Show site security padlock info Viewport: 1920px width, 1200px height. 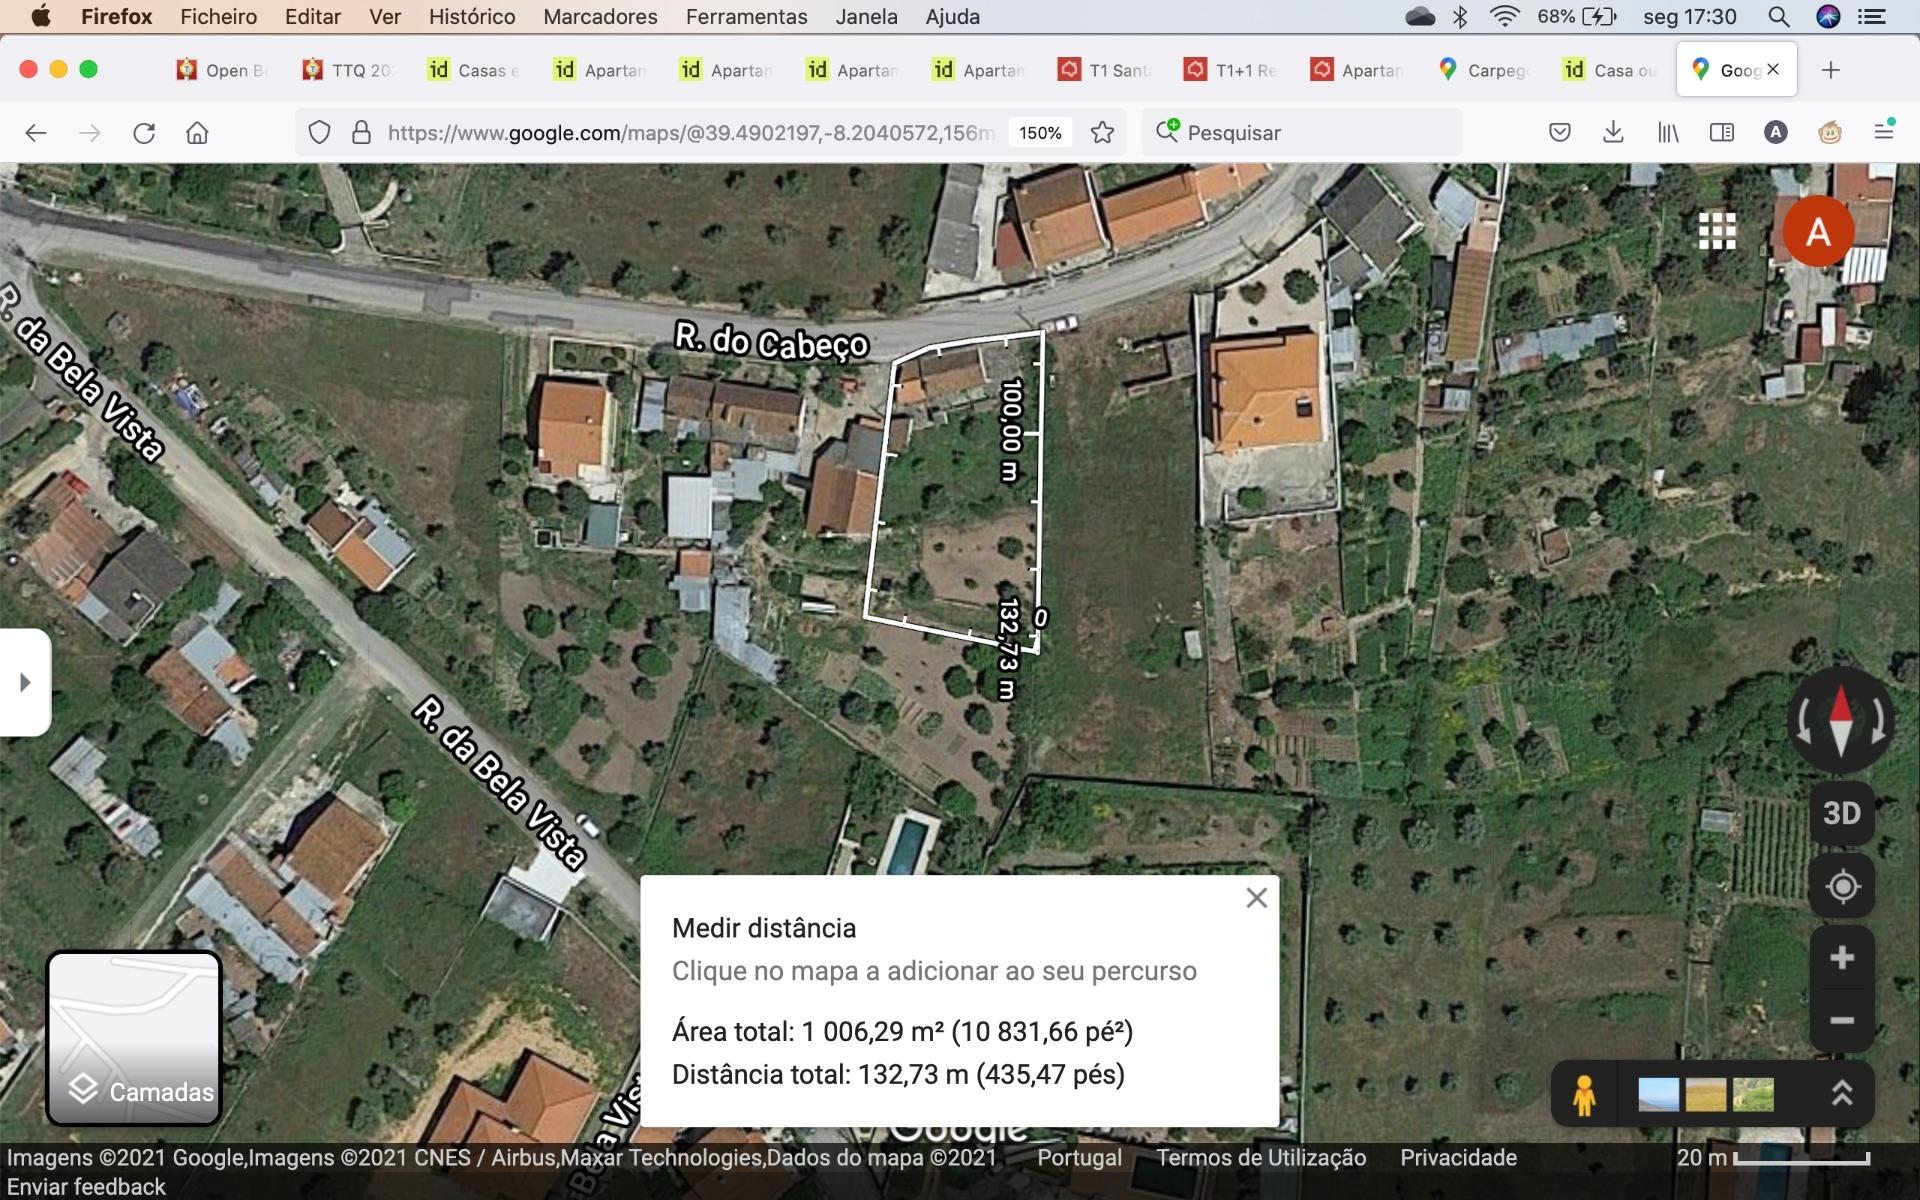(x=361, y=133)
